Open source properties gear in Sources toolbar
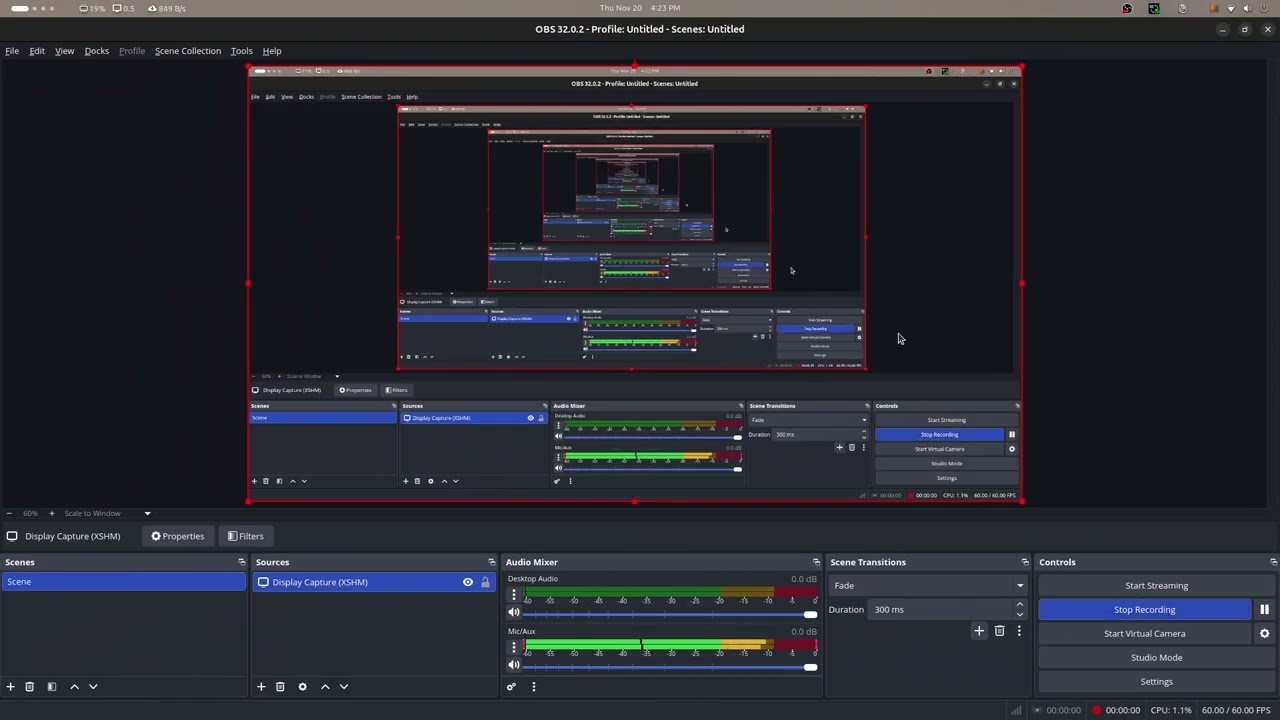 [x=302, y=687]
